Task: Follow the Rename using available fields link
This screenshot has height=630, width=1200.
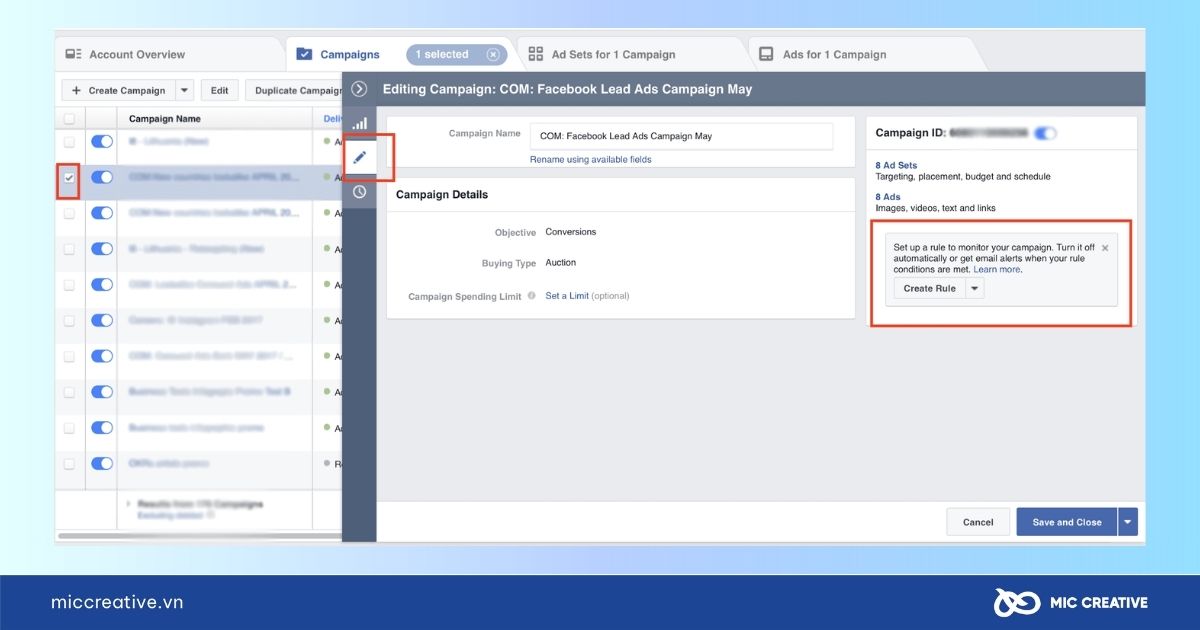Action: point(591,159)
